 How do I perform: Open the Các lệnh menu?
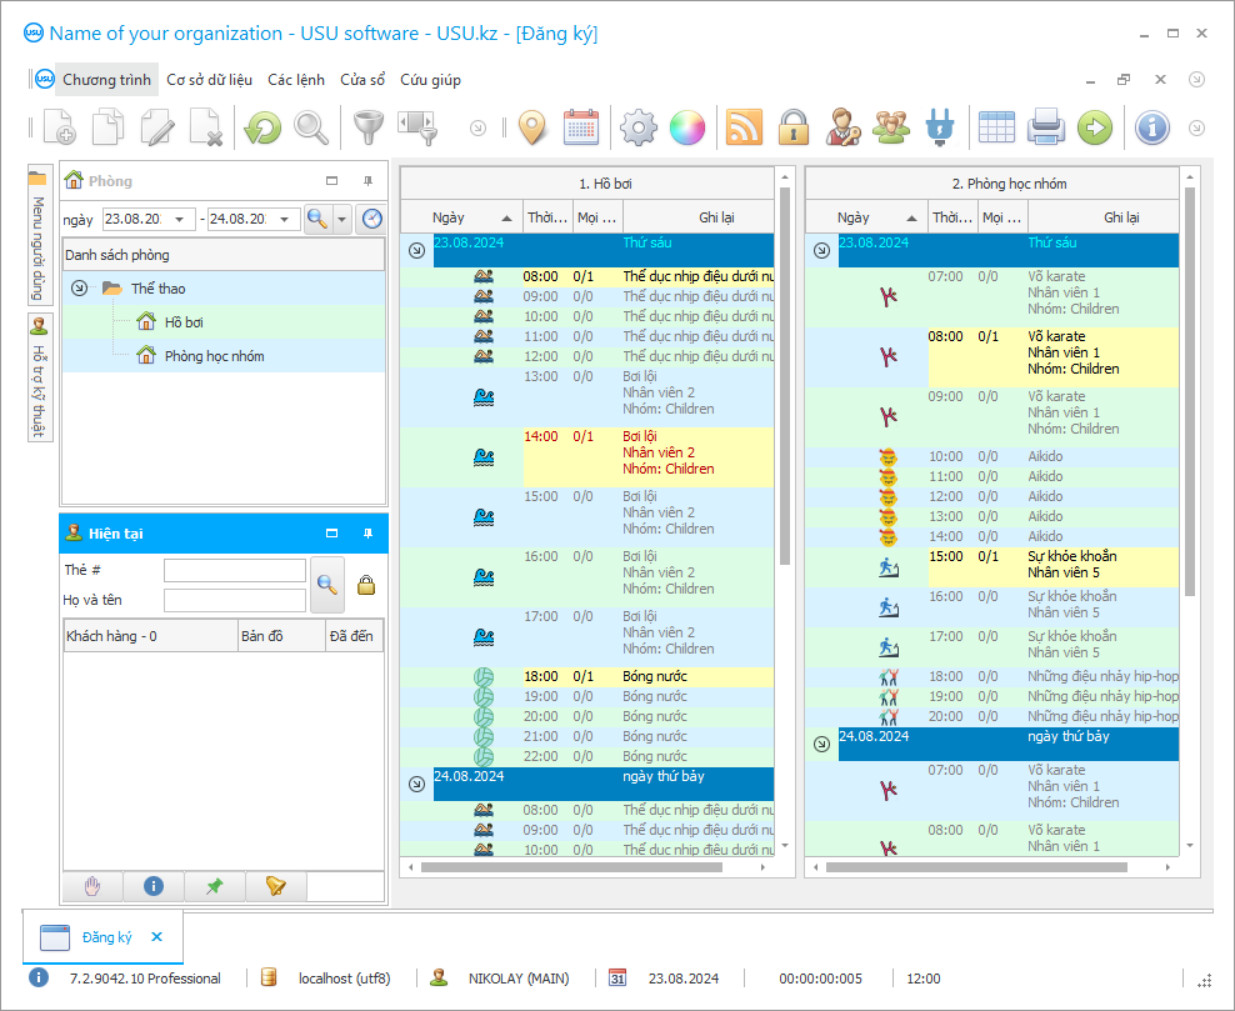pyautogui.click(x=296, y=79)
